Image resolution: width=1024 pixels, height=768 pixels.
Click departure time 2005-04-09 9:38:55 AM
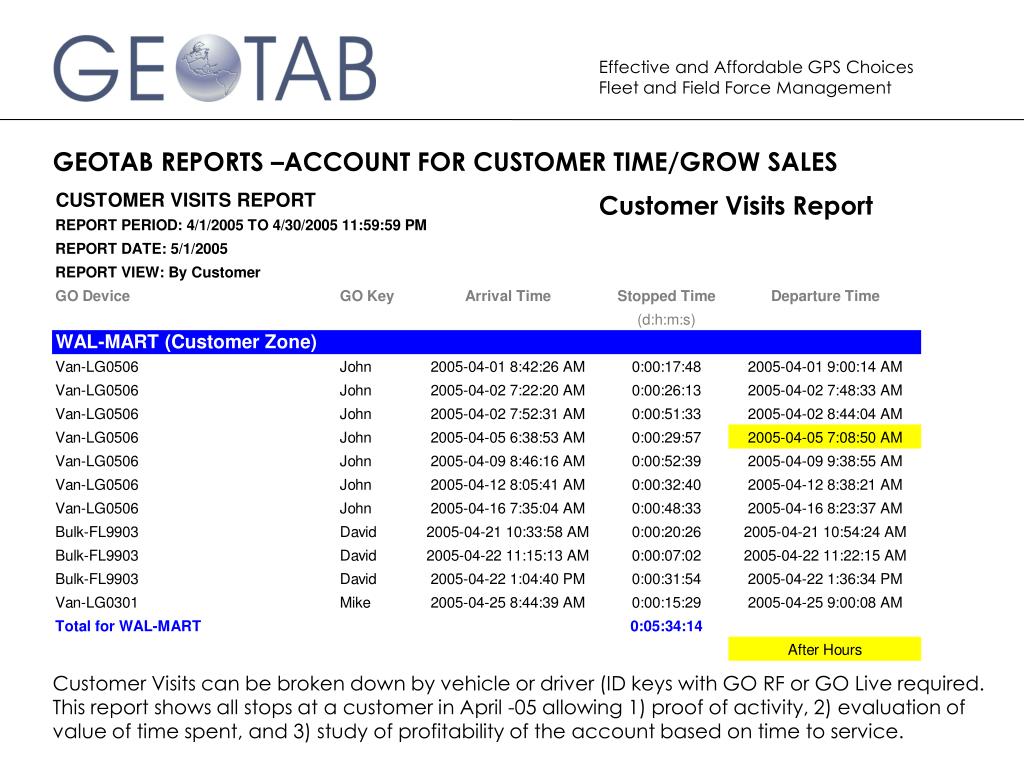click(x=825, y=460)
